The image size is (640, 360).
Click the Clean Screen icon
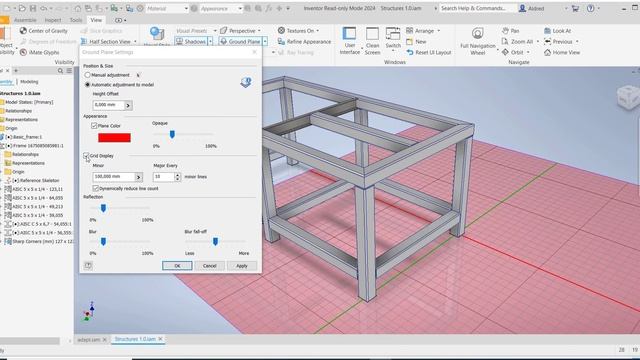tap(372, 33)
